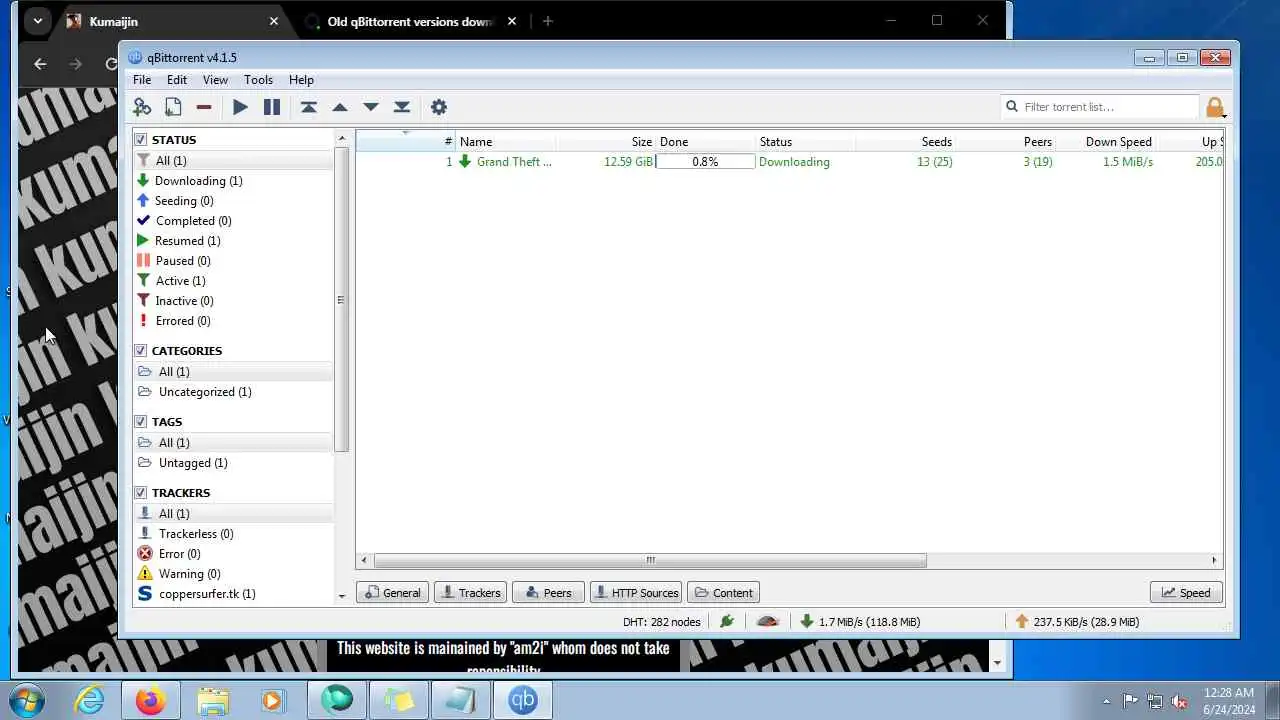The image size is (1280, 720).
Task: Move torrent down in queue
Action: click(371, 107)
